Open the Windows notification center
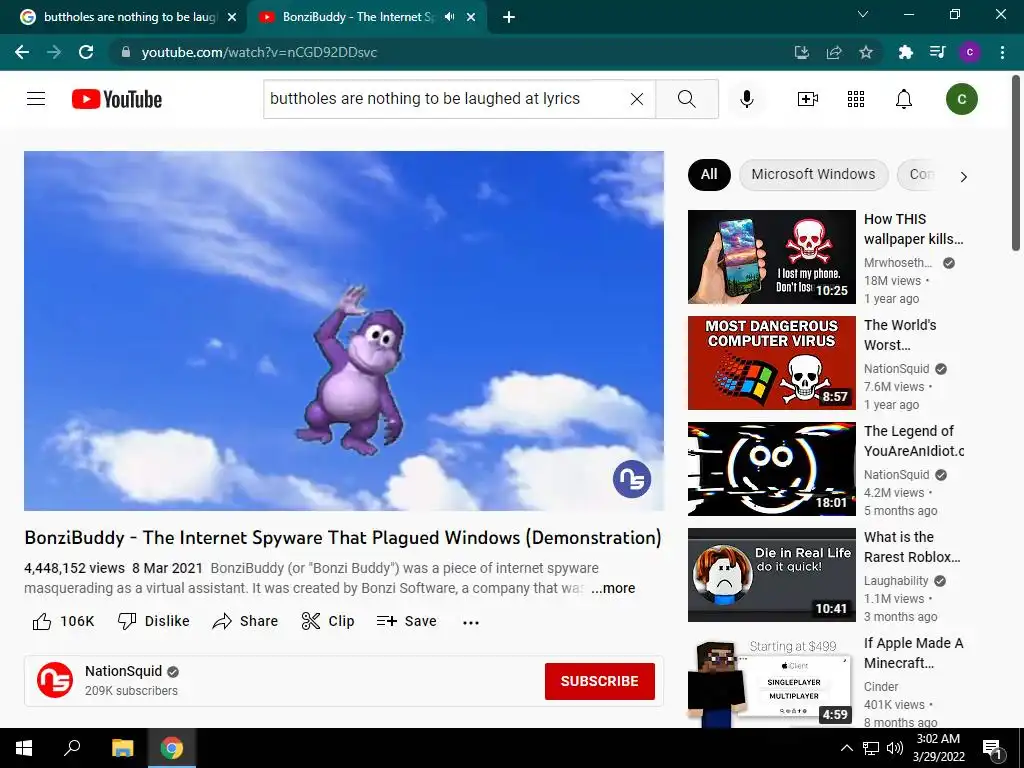This screenshot has height=768, width=1024. (992, 748)
